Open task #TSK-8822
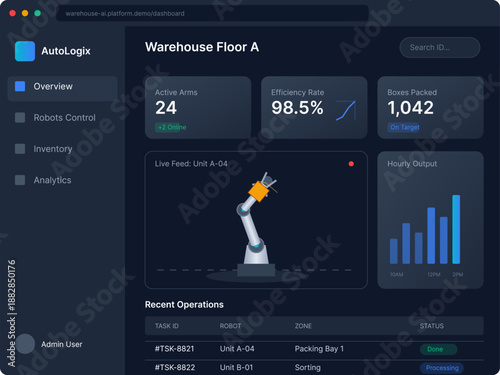This screenshot has width=500, height=375. point(175,367)
